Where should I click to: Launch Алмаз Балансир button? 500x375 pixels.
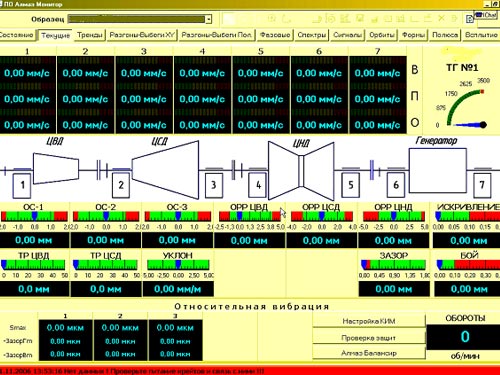pyautogui.click(x=369, y=353)
